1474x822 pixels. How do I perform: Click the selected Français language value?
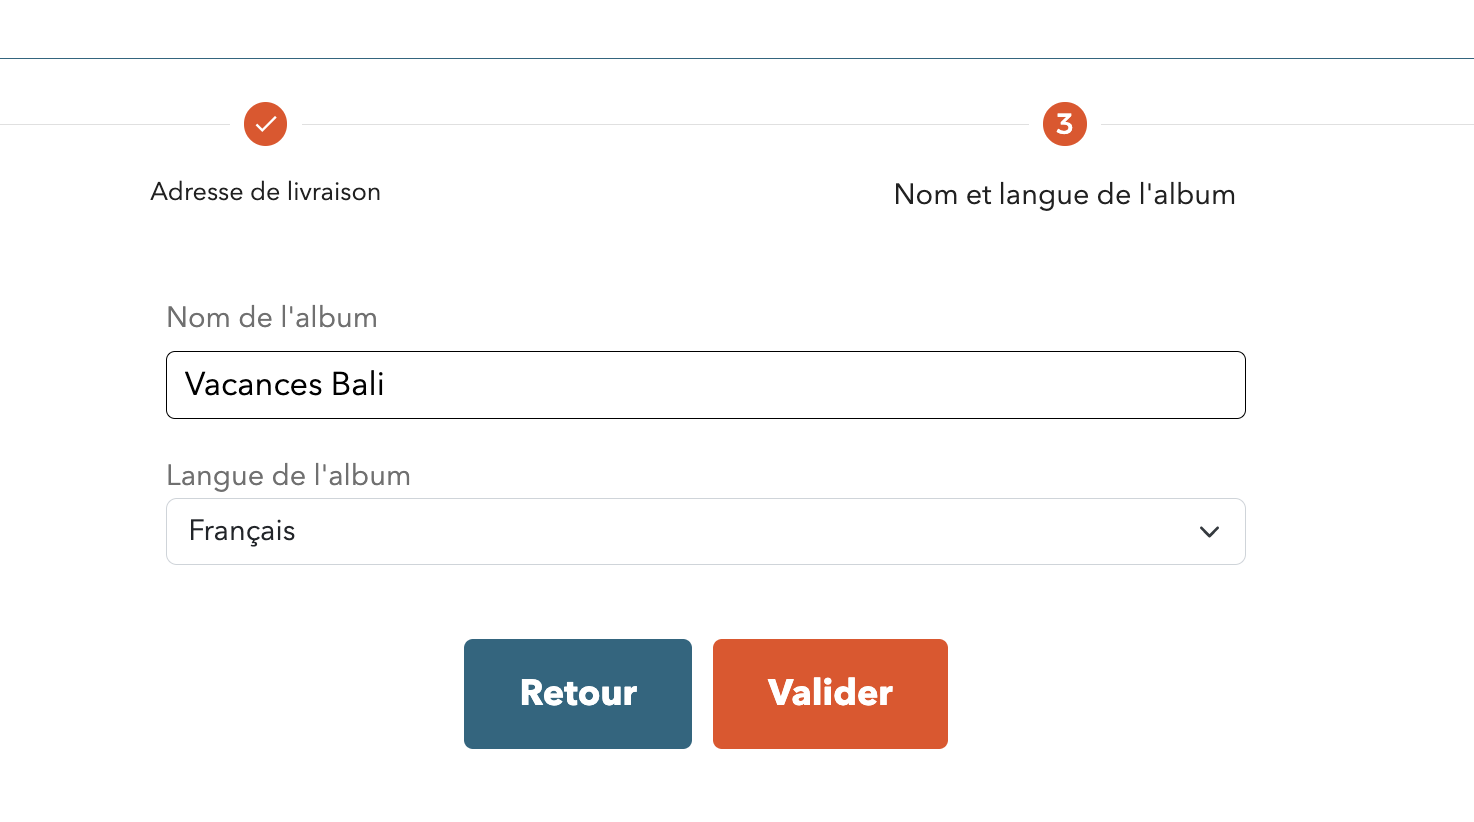[x=242, y=531]
